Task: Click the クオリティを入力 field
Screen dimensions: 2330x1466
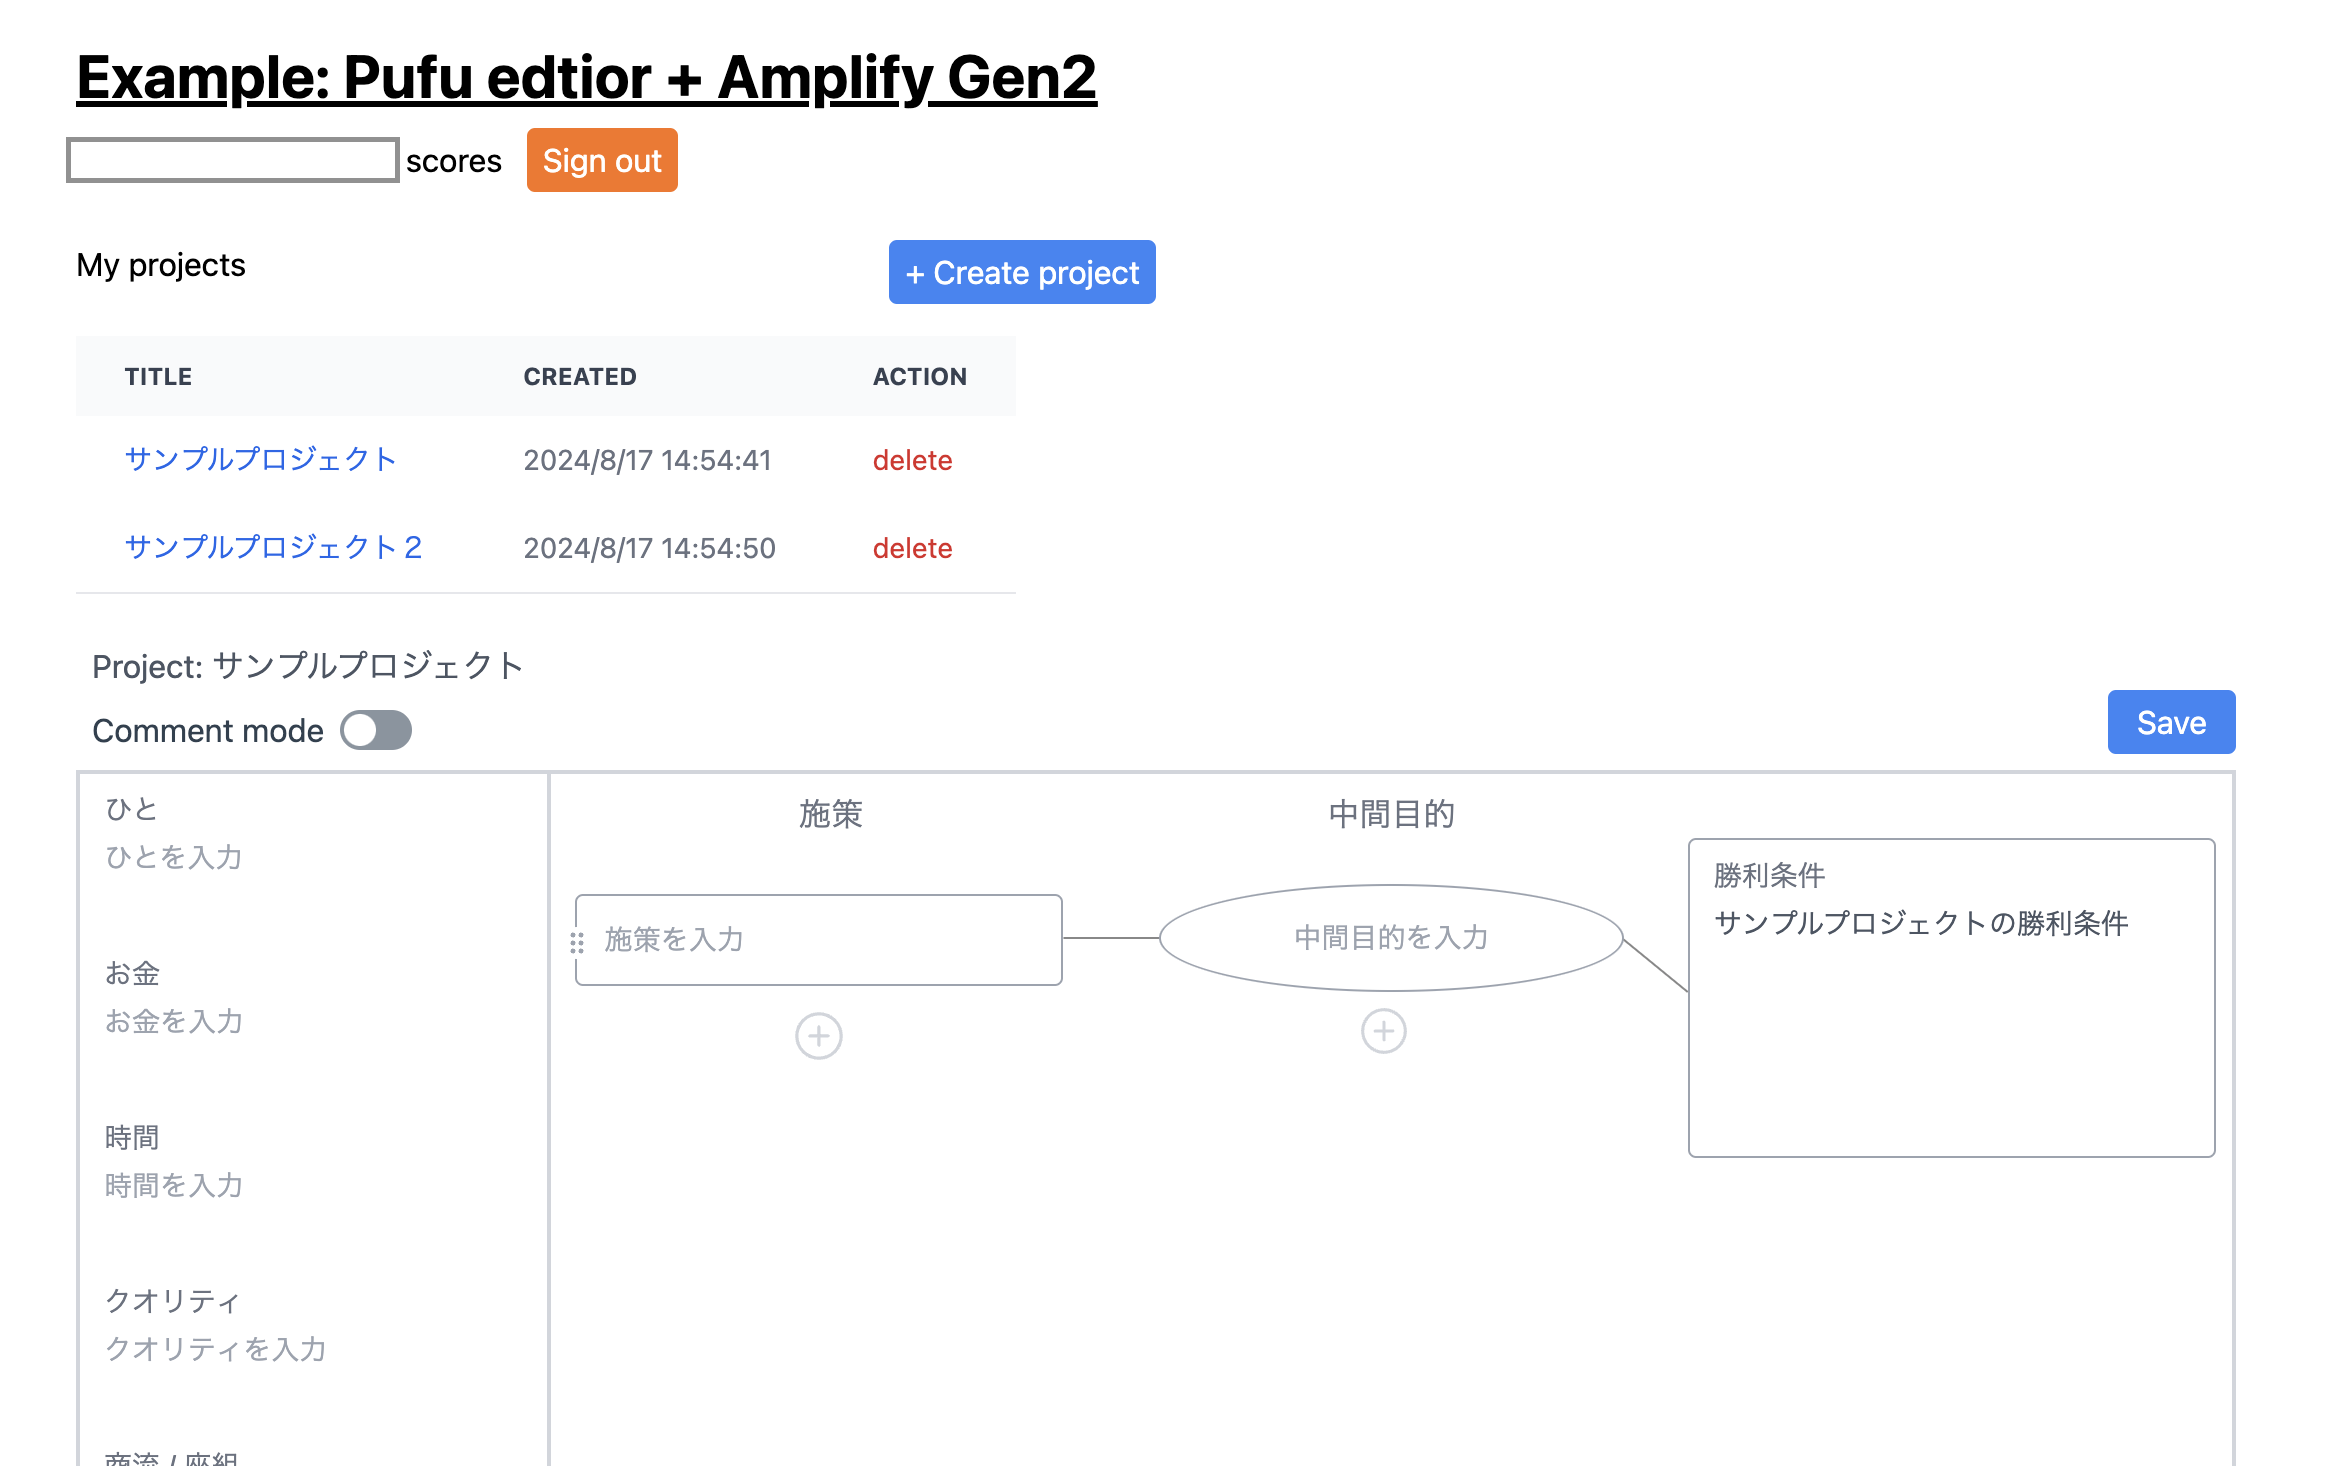Action: tap(214, 1349)
